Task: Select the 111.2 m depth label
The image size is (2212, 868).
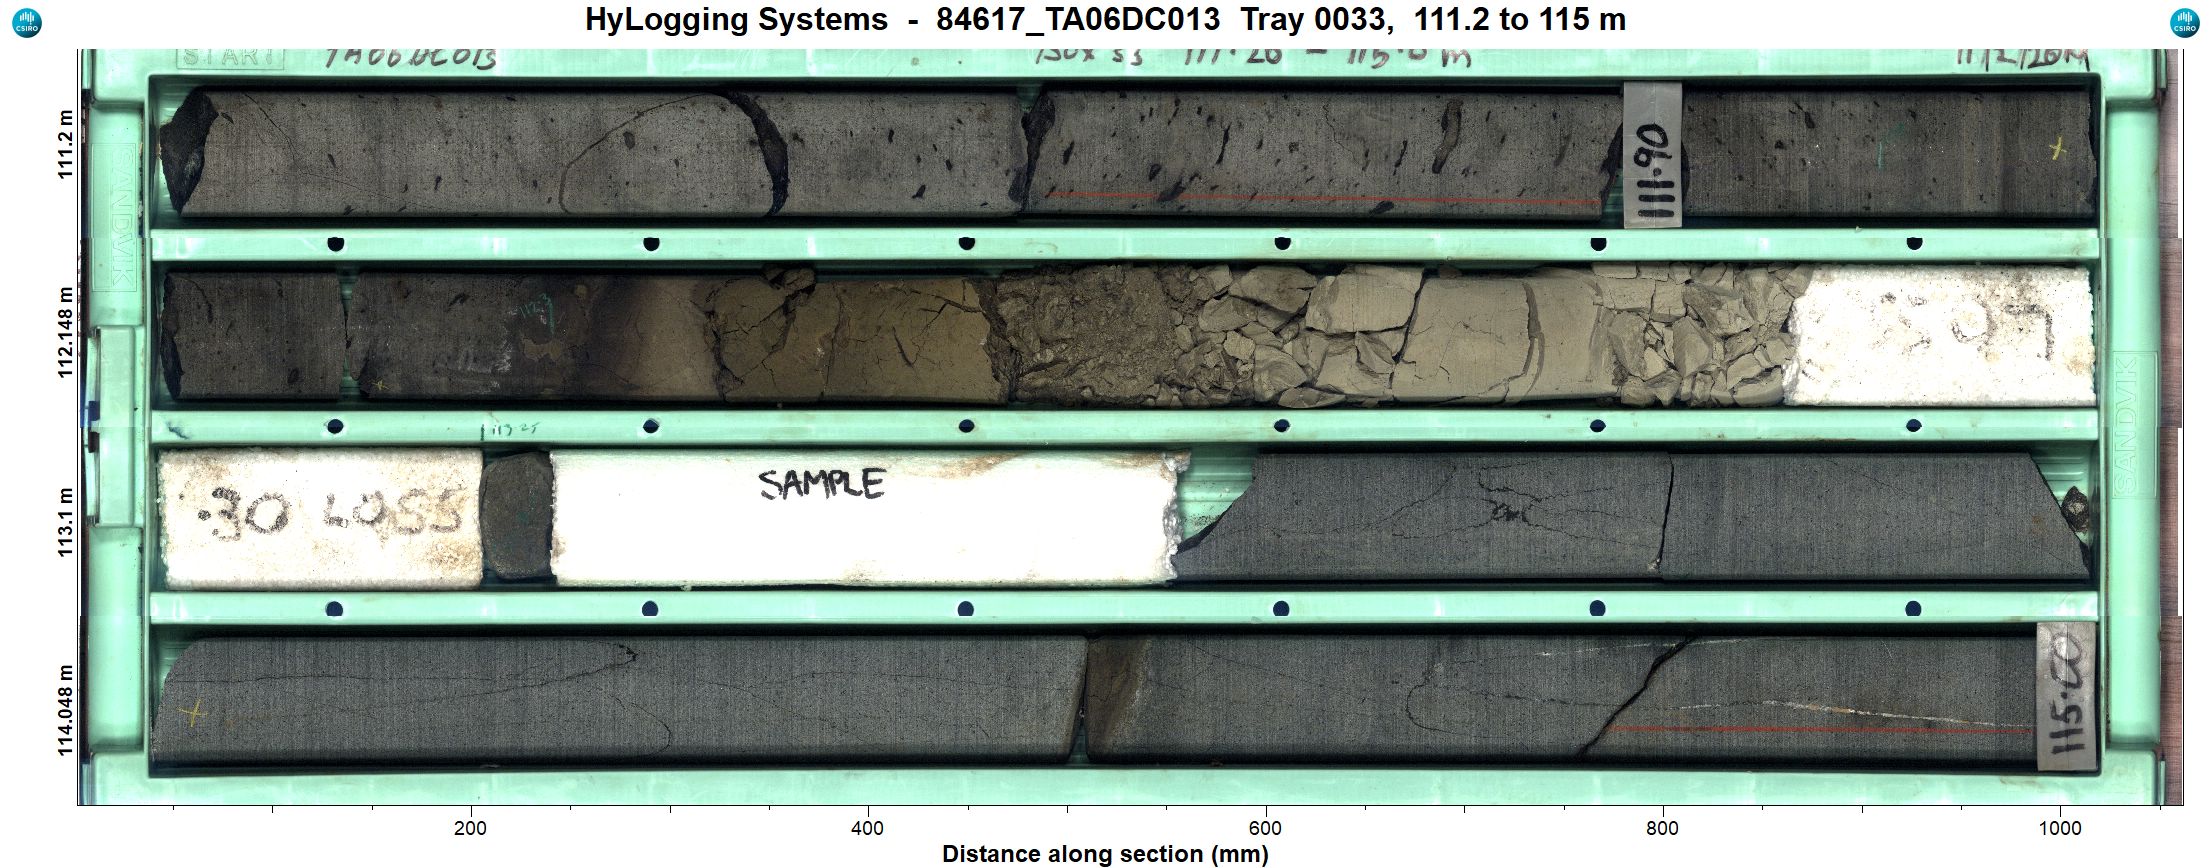Action: 66,144
